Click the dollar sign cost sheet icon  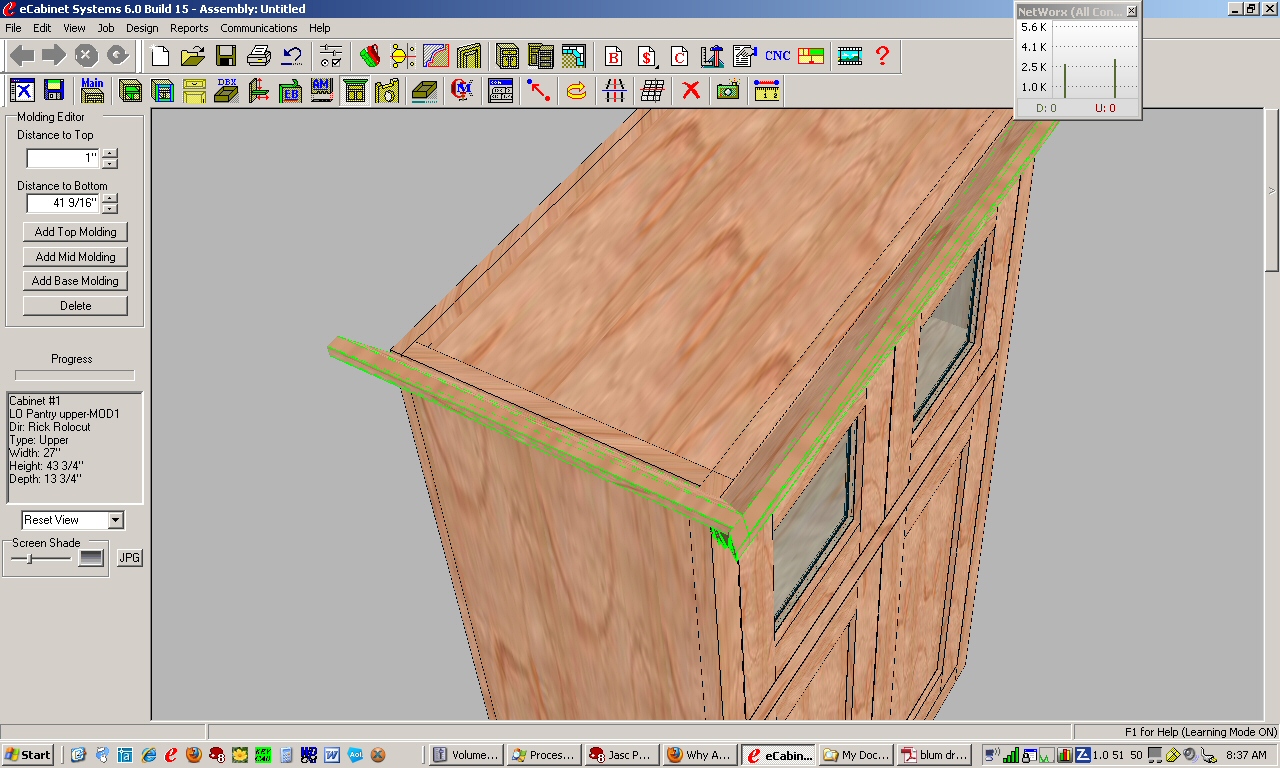(x=647, y=56)
